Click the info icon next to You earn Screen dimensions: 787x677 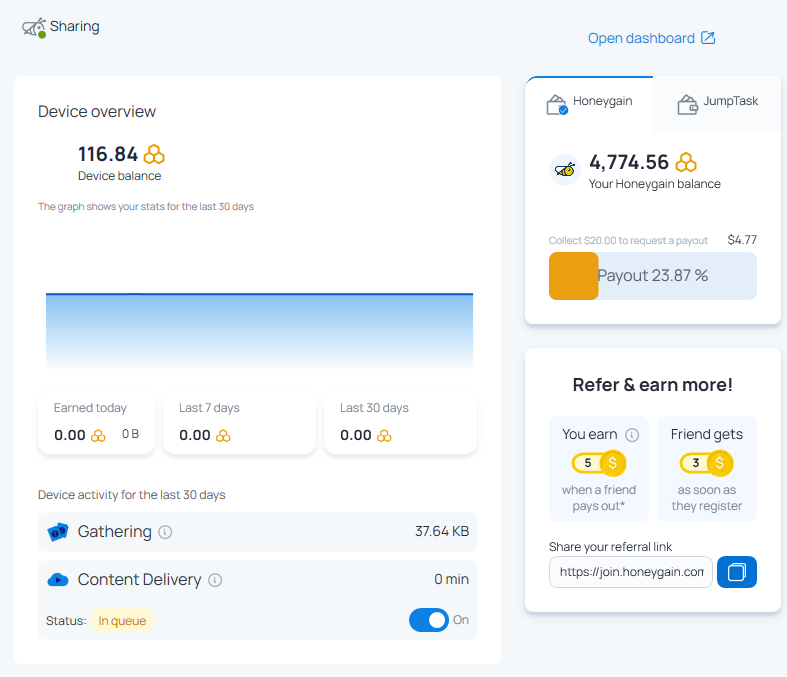pyautogui.click(x=632, y=435)
